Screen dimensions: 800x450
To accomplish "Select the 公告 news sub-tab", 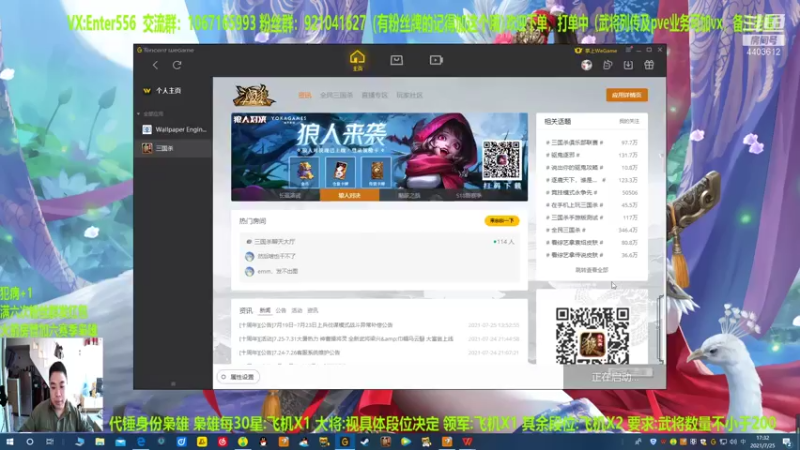I will (281, 310).
